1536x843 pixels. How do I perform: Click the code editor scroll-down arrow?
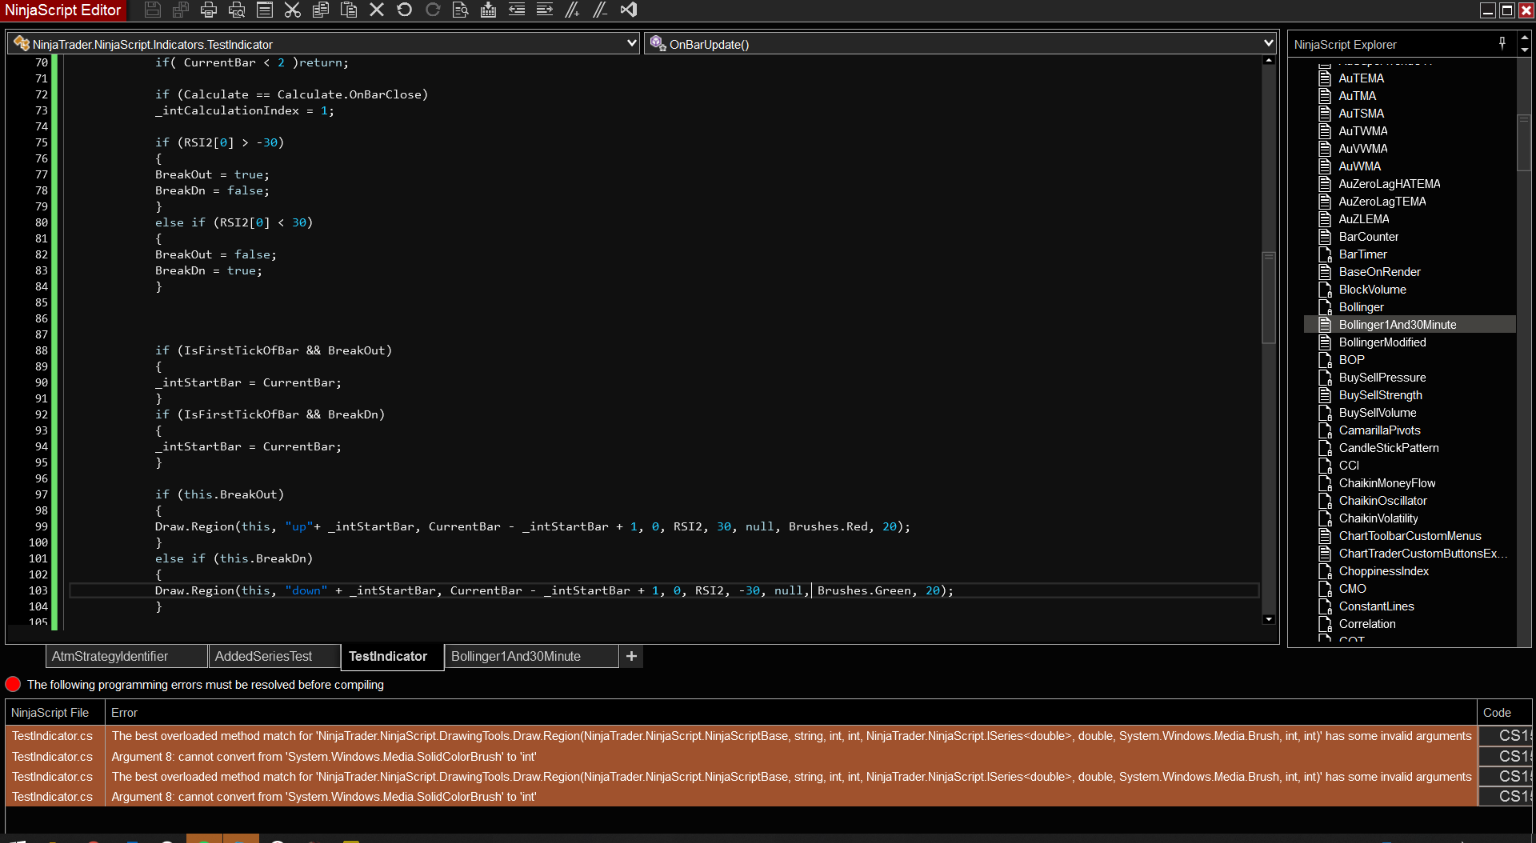1268,620
